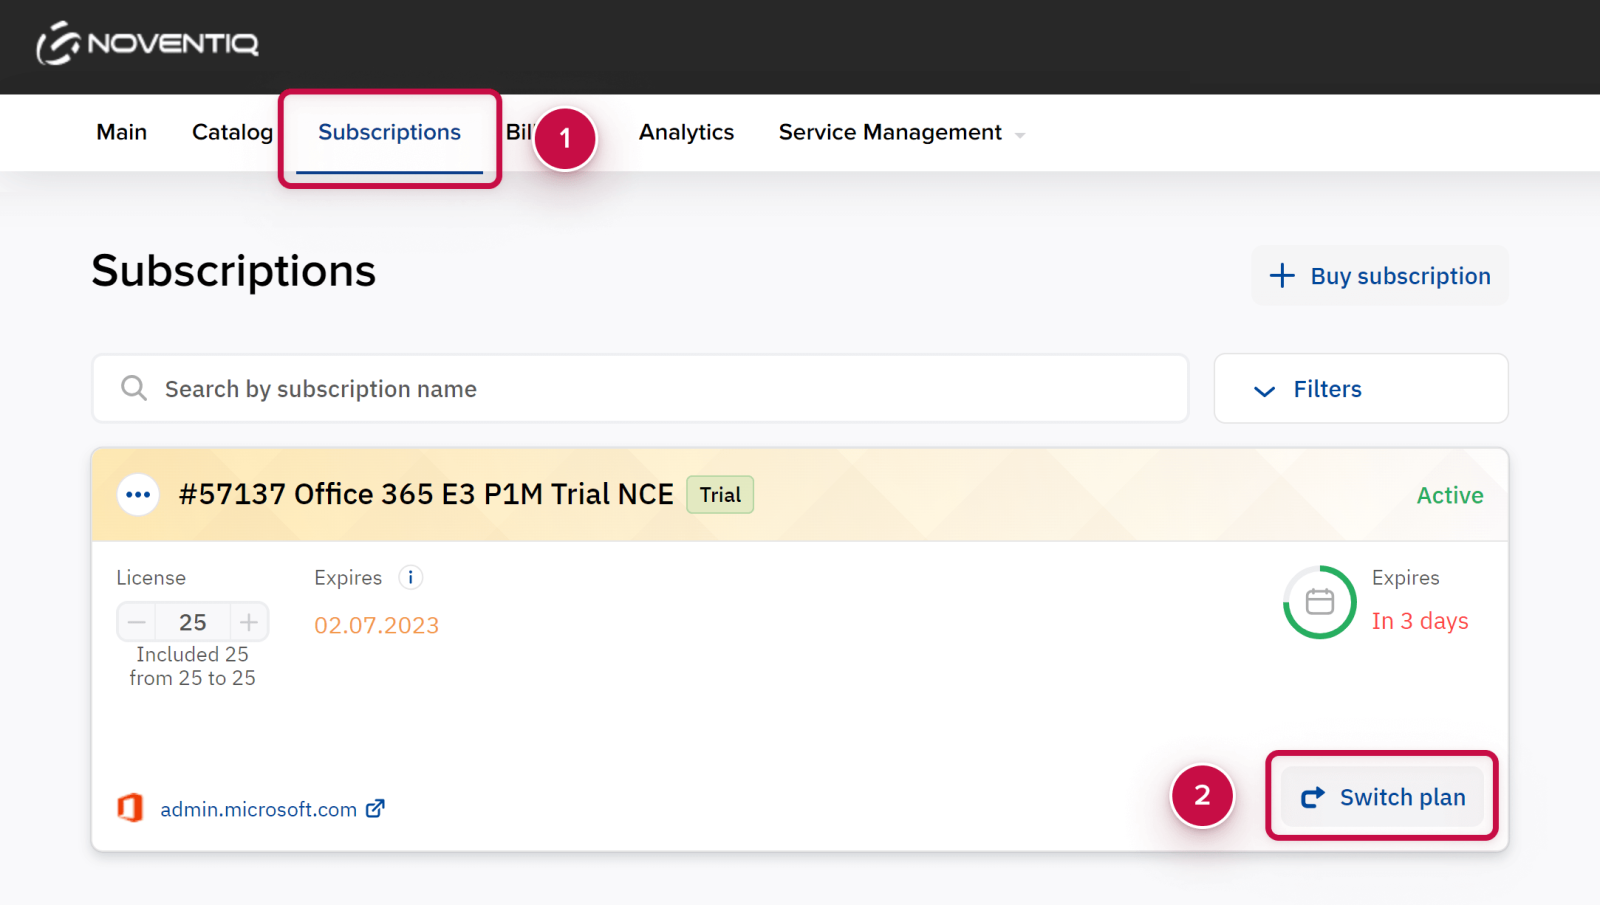Click the Expires info icon

(410, 577)
